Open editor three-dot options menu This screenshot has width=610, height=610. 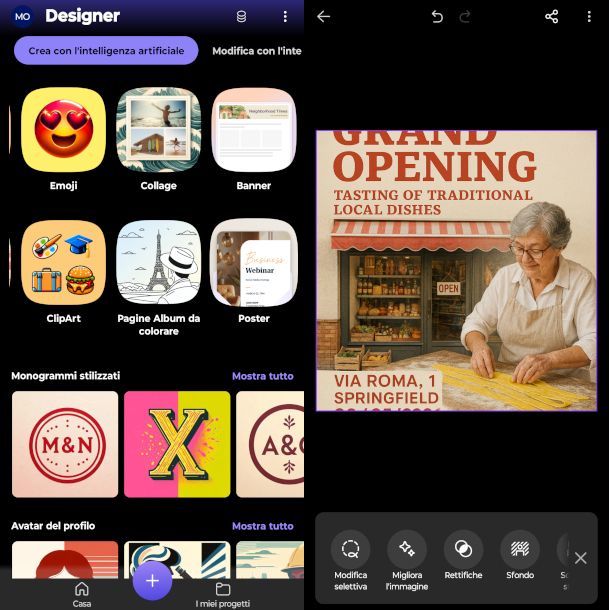point(589,16)
